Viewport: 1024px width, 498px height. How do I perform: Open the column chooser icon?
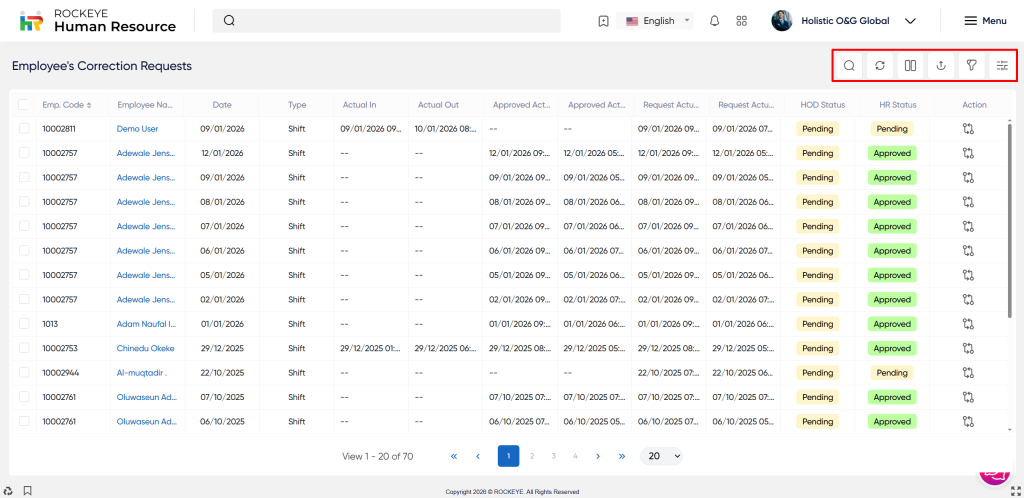(x=910, y=66)
